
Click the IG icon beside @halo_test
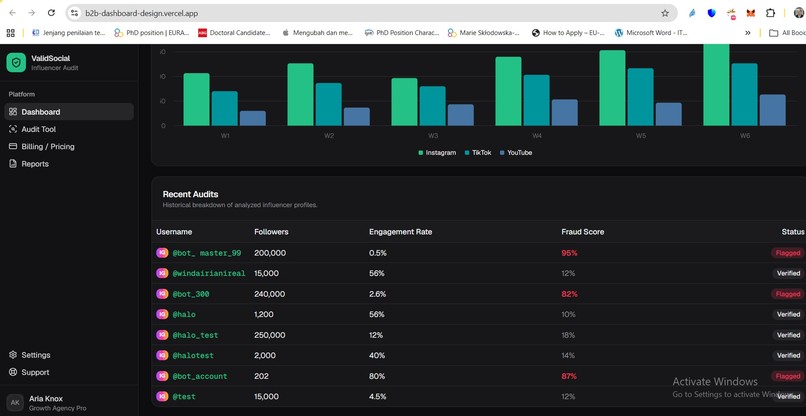[x=162, y=335]
